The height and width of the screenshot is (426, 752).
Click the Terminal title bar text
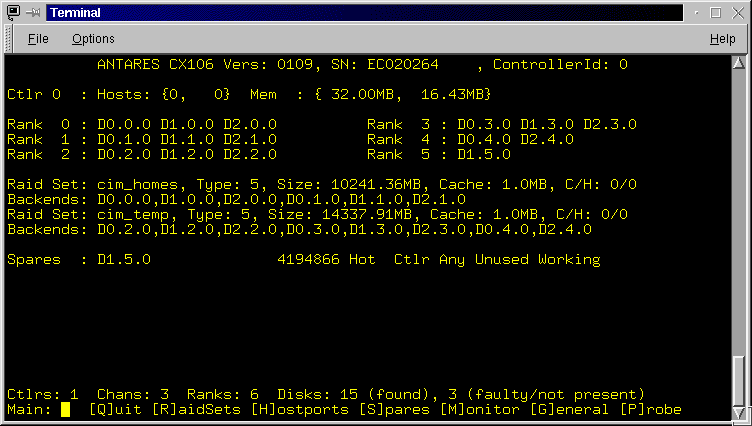point(76,12)
